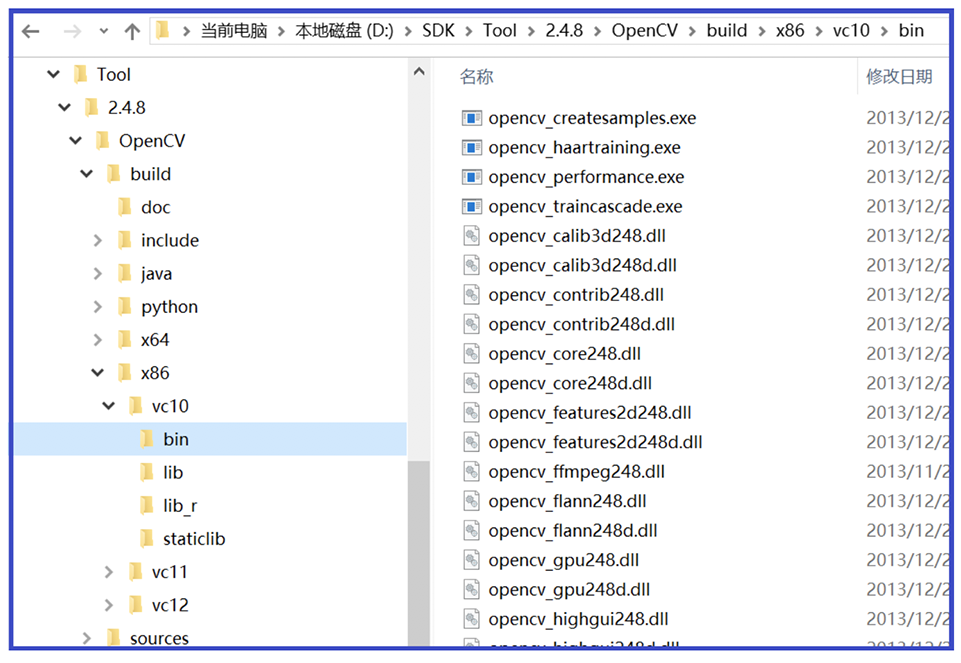This screenshot has height=663, width=961.
Task: Select opencv_features2d248d.dll file icon
Action: tap(471, 442)
